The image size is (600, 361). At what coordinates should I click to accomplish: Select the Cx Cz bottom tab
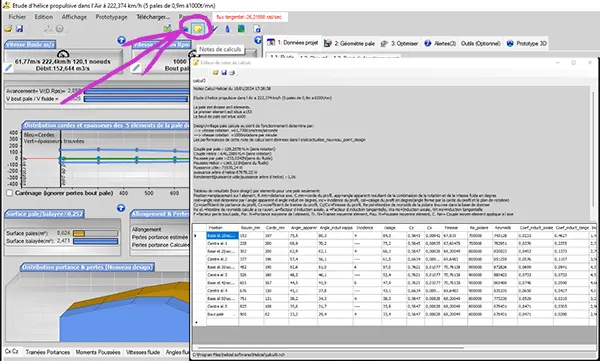click(11, 351)
